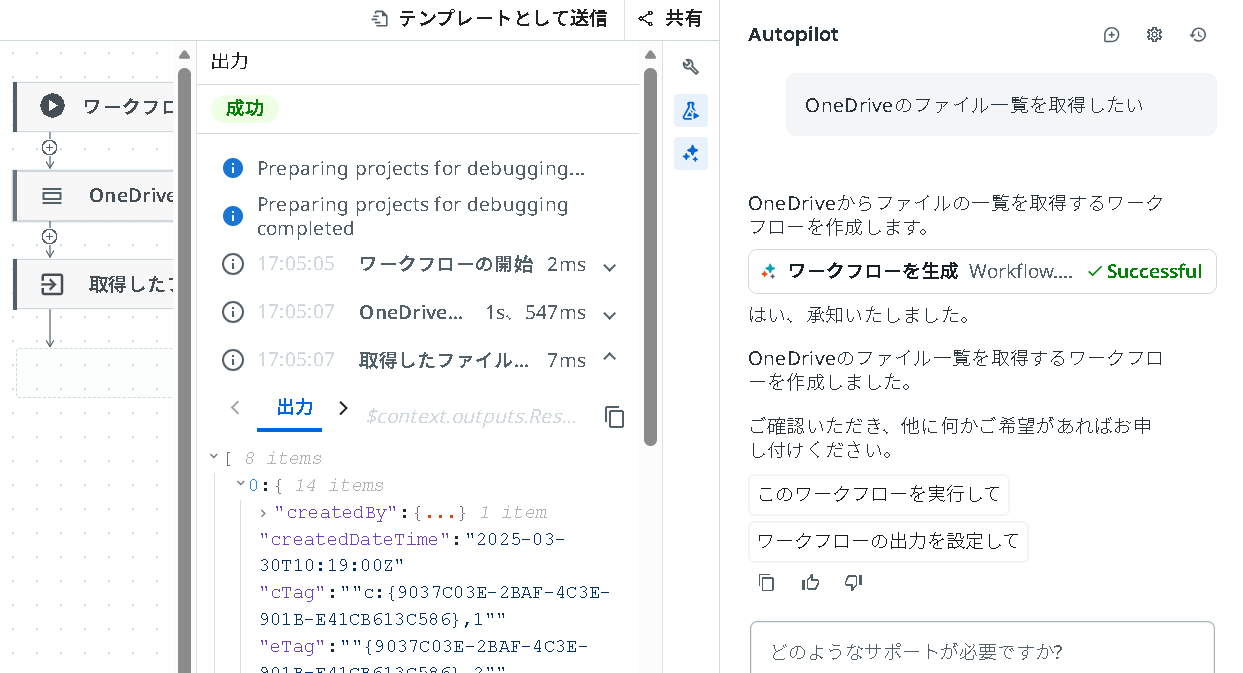Click the 取得した output node icon
This screenshot has width=1243, height=673.
coord(52,284)
